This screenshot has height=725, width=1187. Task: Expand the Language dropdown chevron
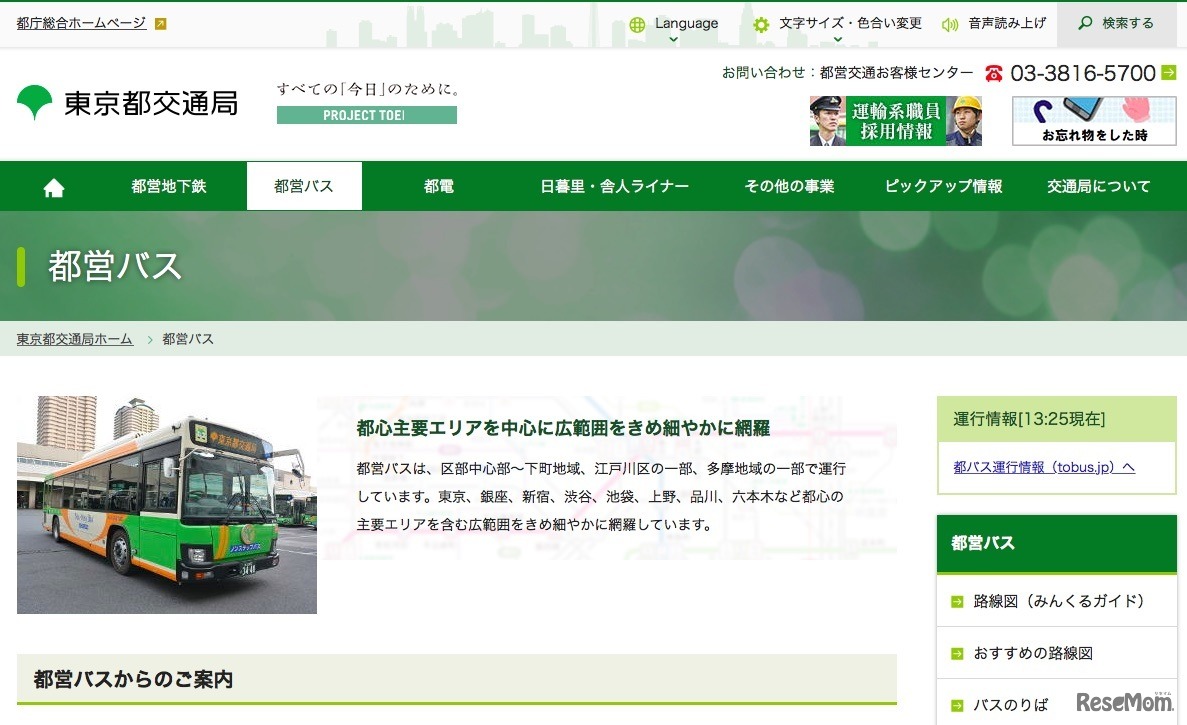click(x=672, y=40)
